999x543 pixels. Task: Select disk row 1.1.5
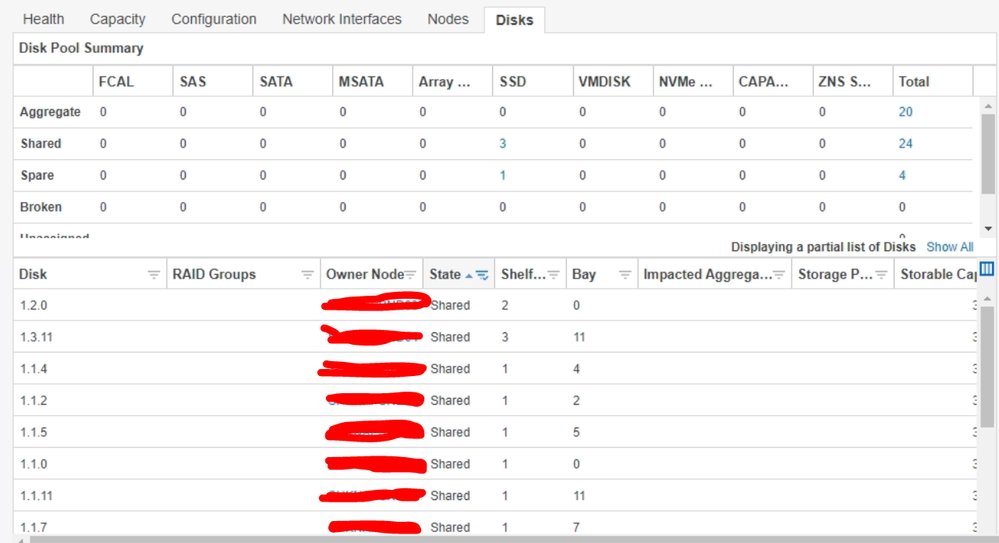tap(495, 432)
